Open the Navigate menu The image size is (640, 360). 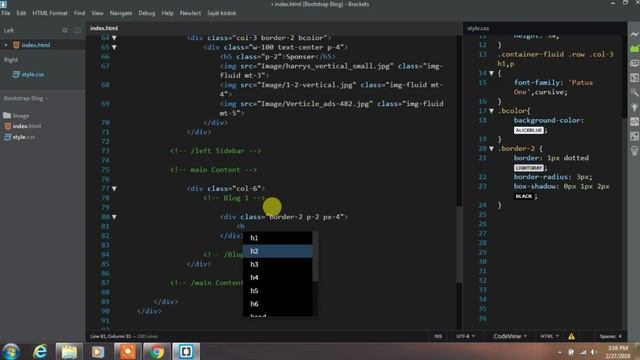pyautogui.click(x=121, y=13)
